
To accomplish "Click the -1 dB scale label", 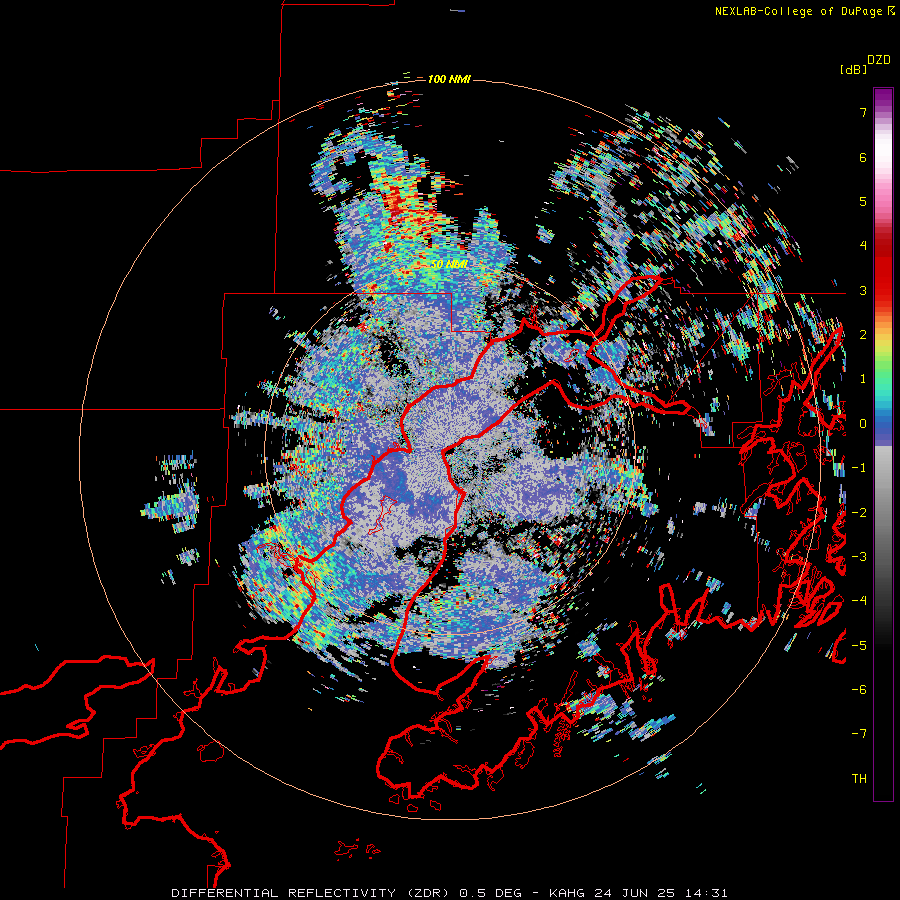I will pyautogui.click(x=859, y=468).
